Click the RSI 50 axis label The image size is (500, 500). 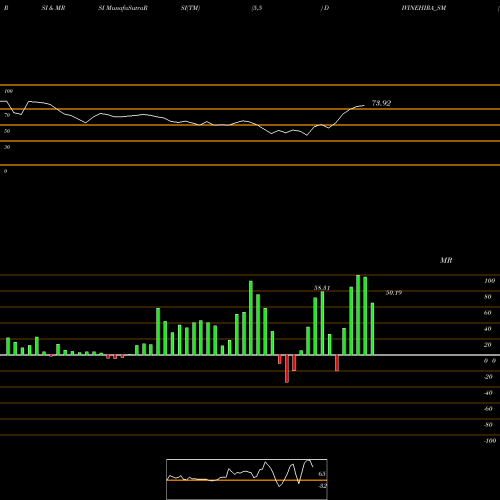(x=7, y=131)
